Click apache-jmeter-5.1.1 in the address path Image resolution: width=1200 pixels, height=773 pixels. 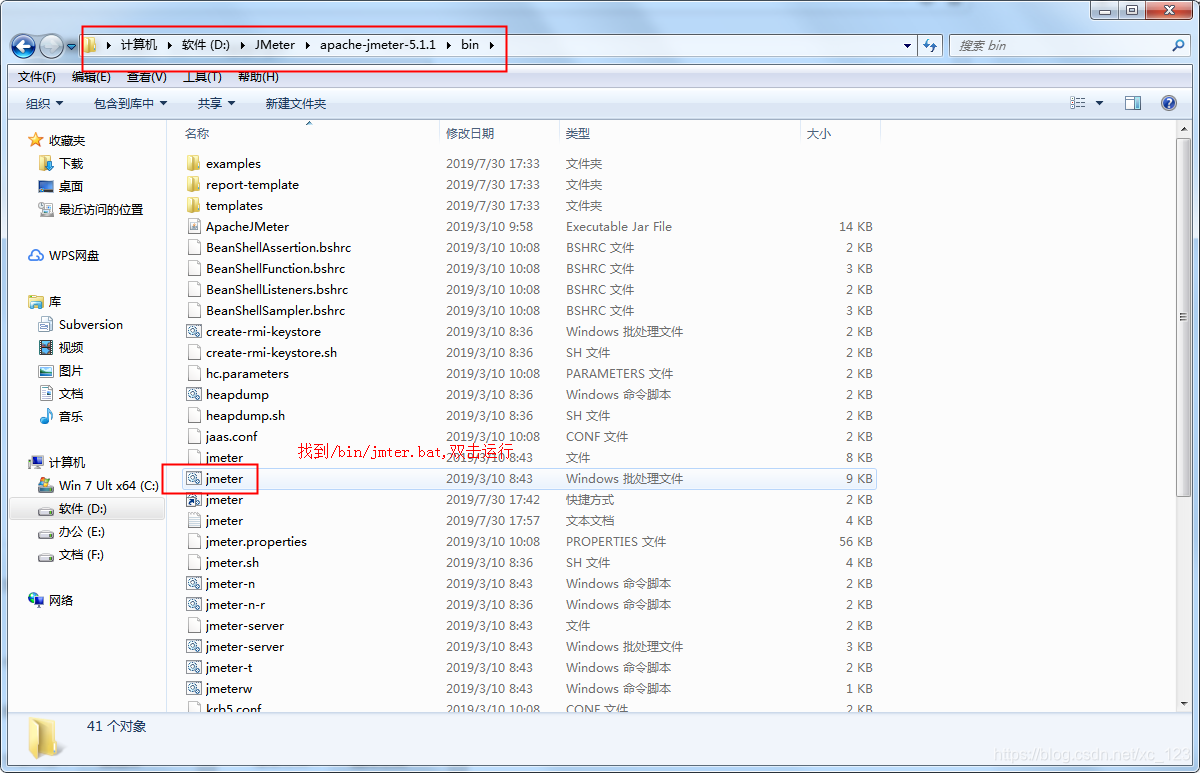point(377,45)
